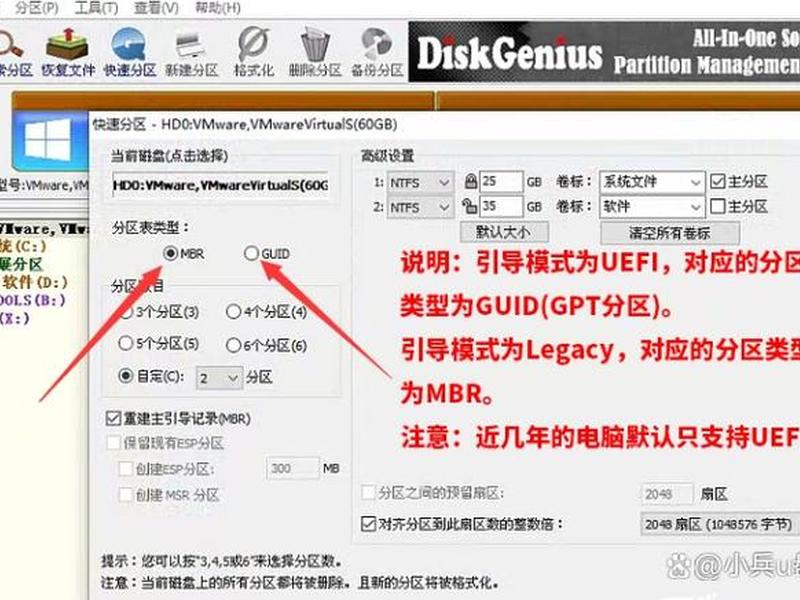The width and height of the screenshot is (800, 600).
Task: Open the 分区(P) menu
Action: click(36, 8)
